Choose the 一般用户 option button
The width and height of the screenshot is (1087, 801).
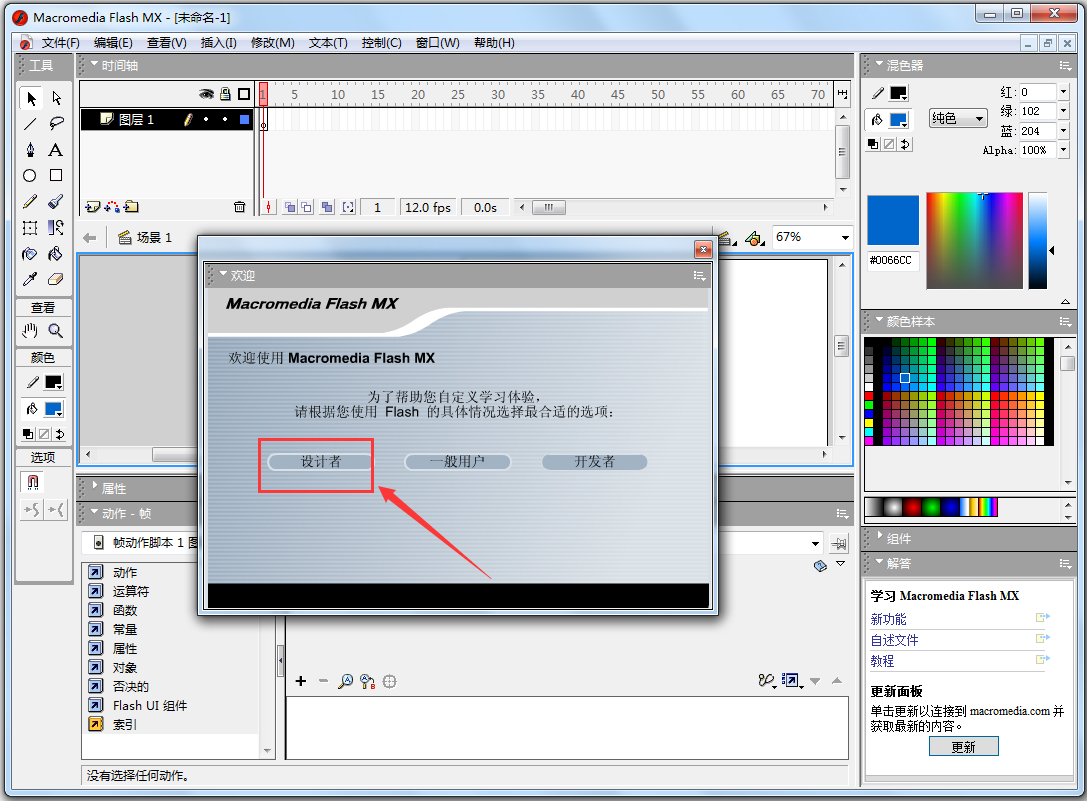coord(458,462)
